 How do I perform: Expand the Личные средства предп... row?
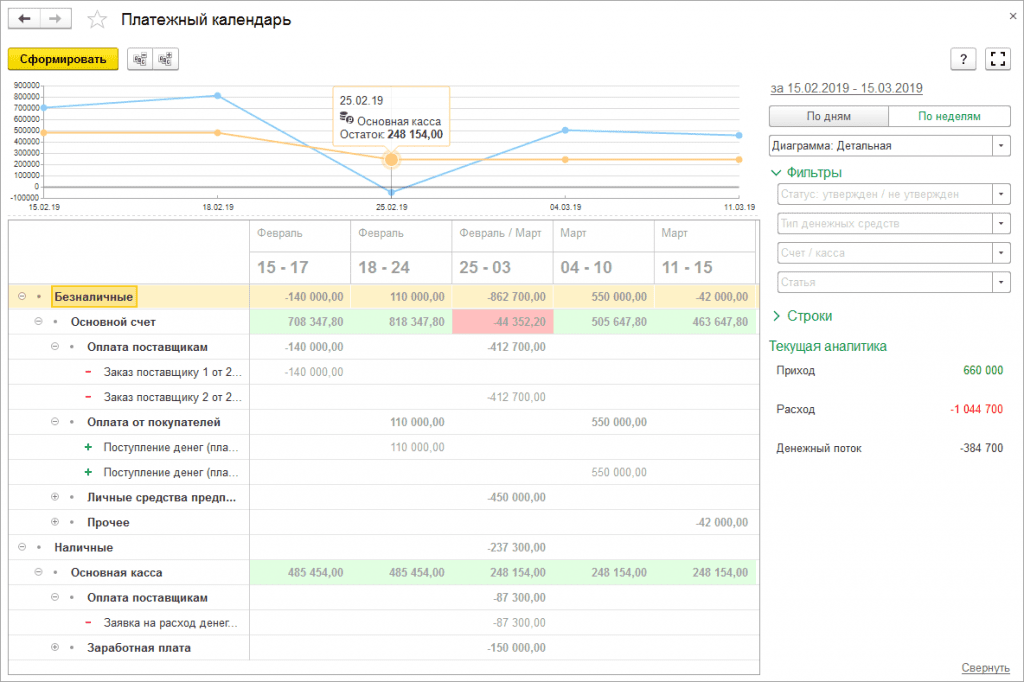pos(55,497)
